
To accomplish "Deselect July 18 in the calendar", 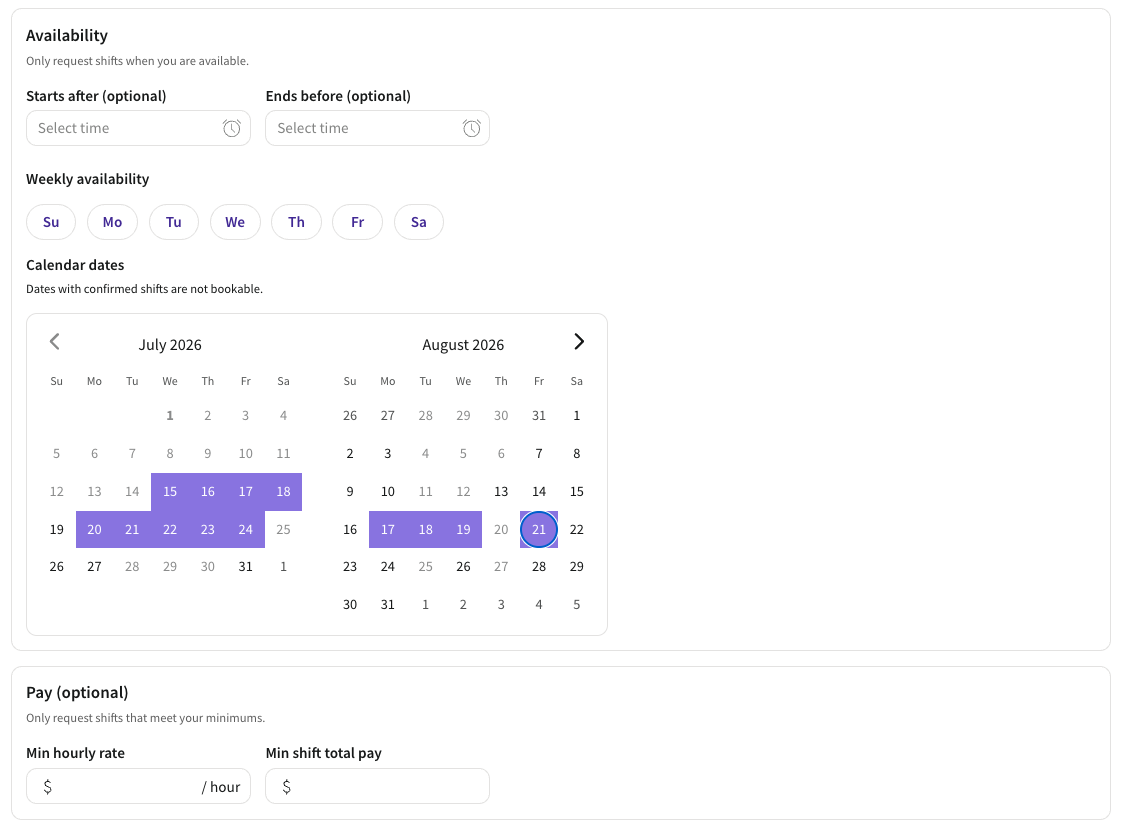I will (x=284, y=491).
